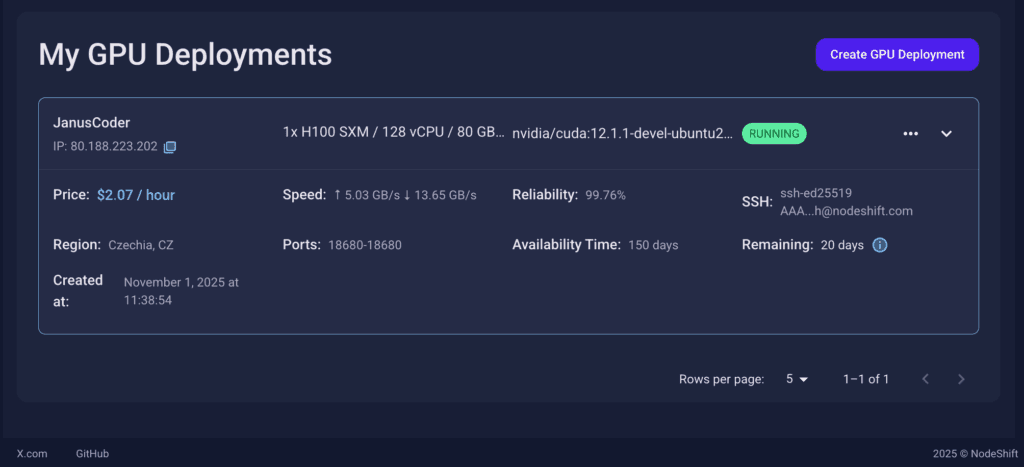1024x467 pixels.
Task: Click the 99.76% reliability value
Action: tap(606, 195)
